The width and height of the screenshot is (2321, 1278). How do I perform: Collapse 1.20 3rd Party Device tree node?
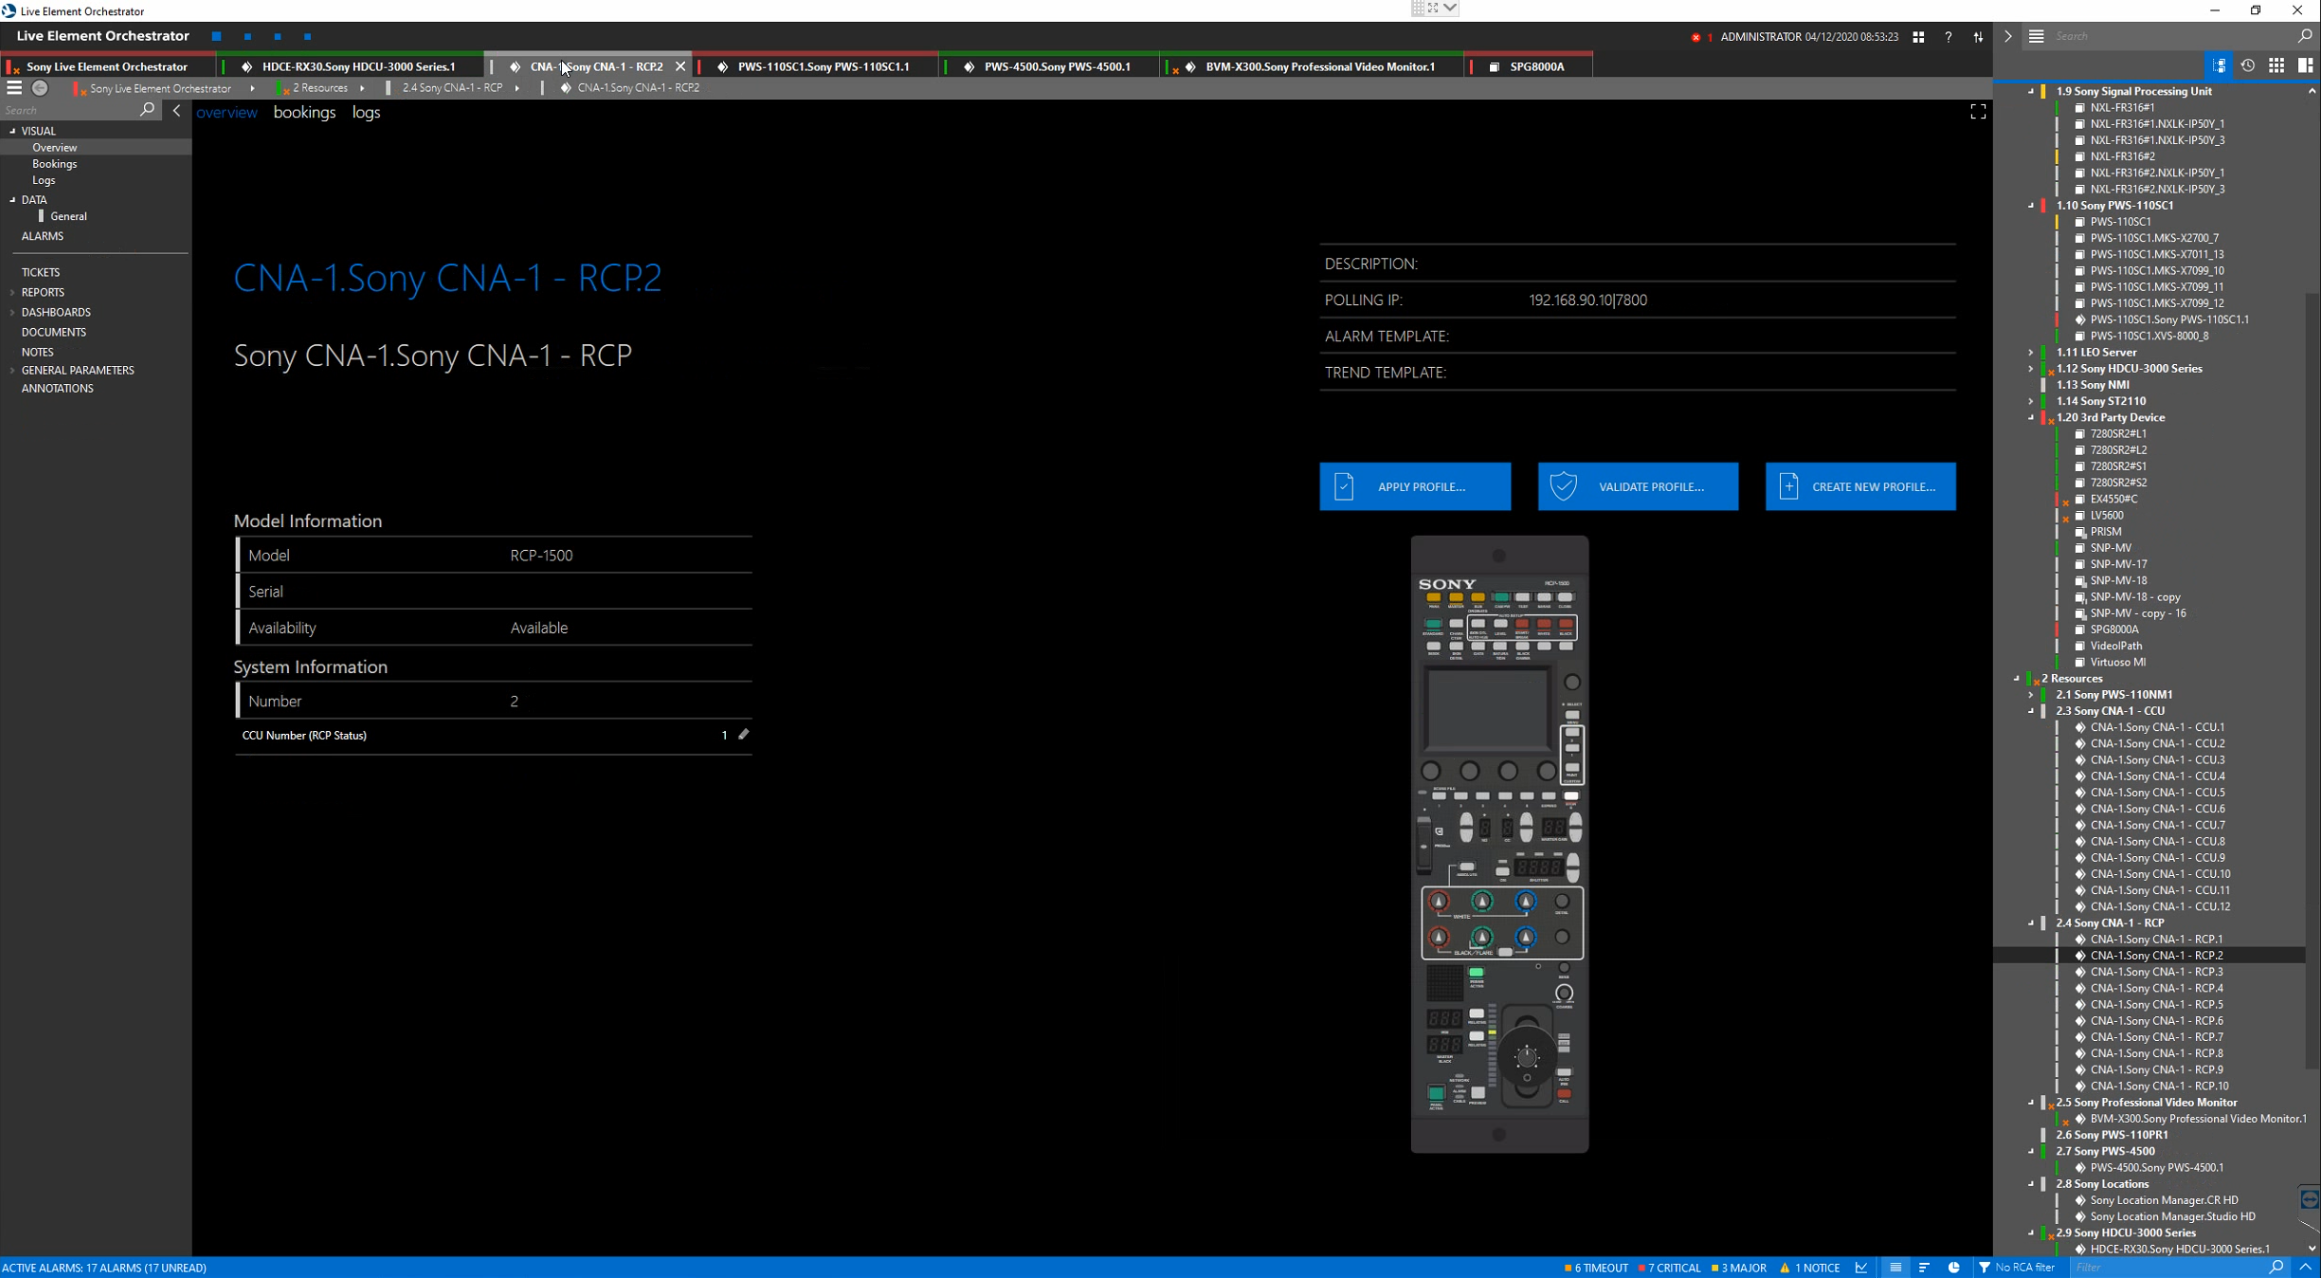click(2031, 418)
